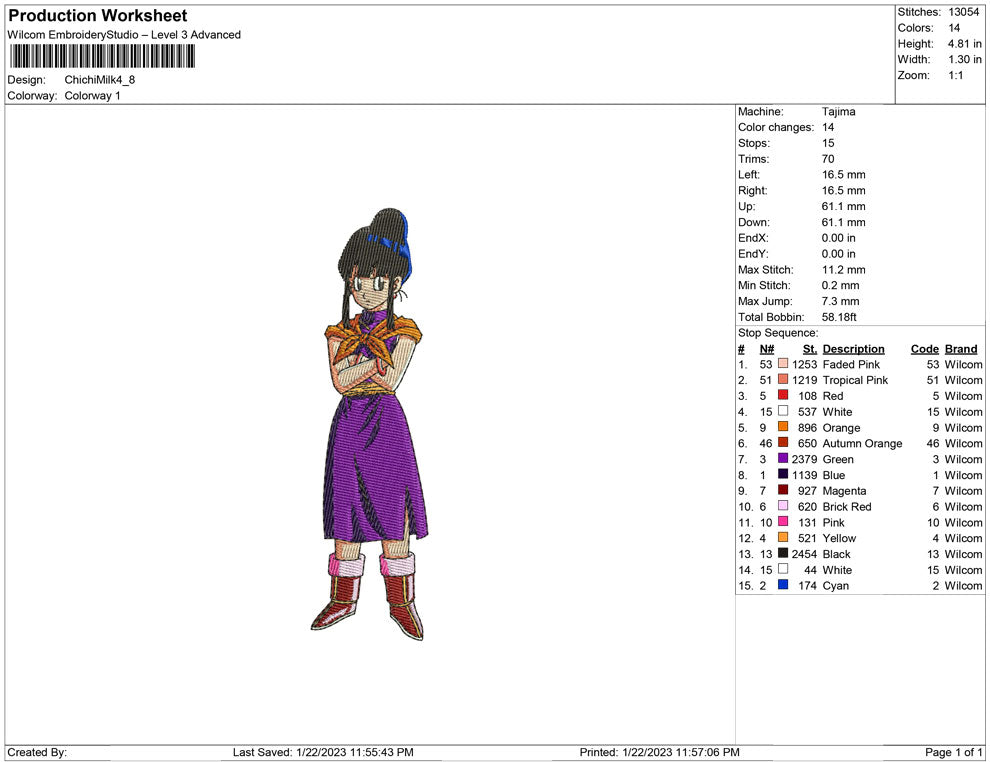Image resolution: width=990 pixels, height=762 pixels.
Task: Click the Brick Red row swatch
Action: pos(783,506)
